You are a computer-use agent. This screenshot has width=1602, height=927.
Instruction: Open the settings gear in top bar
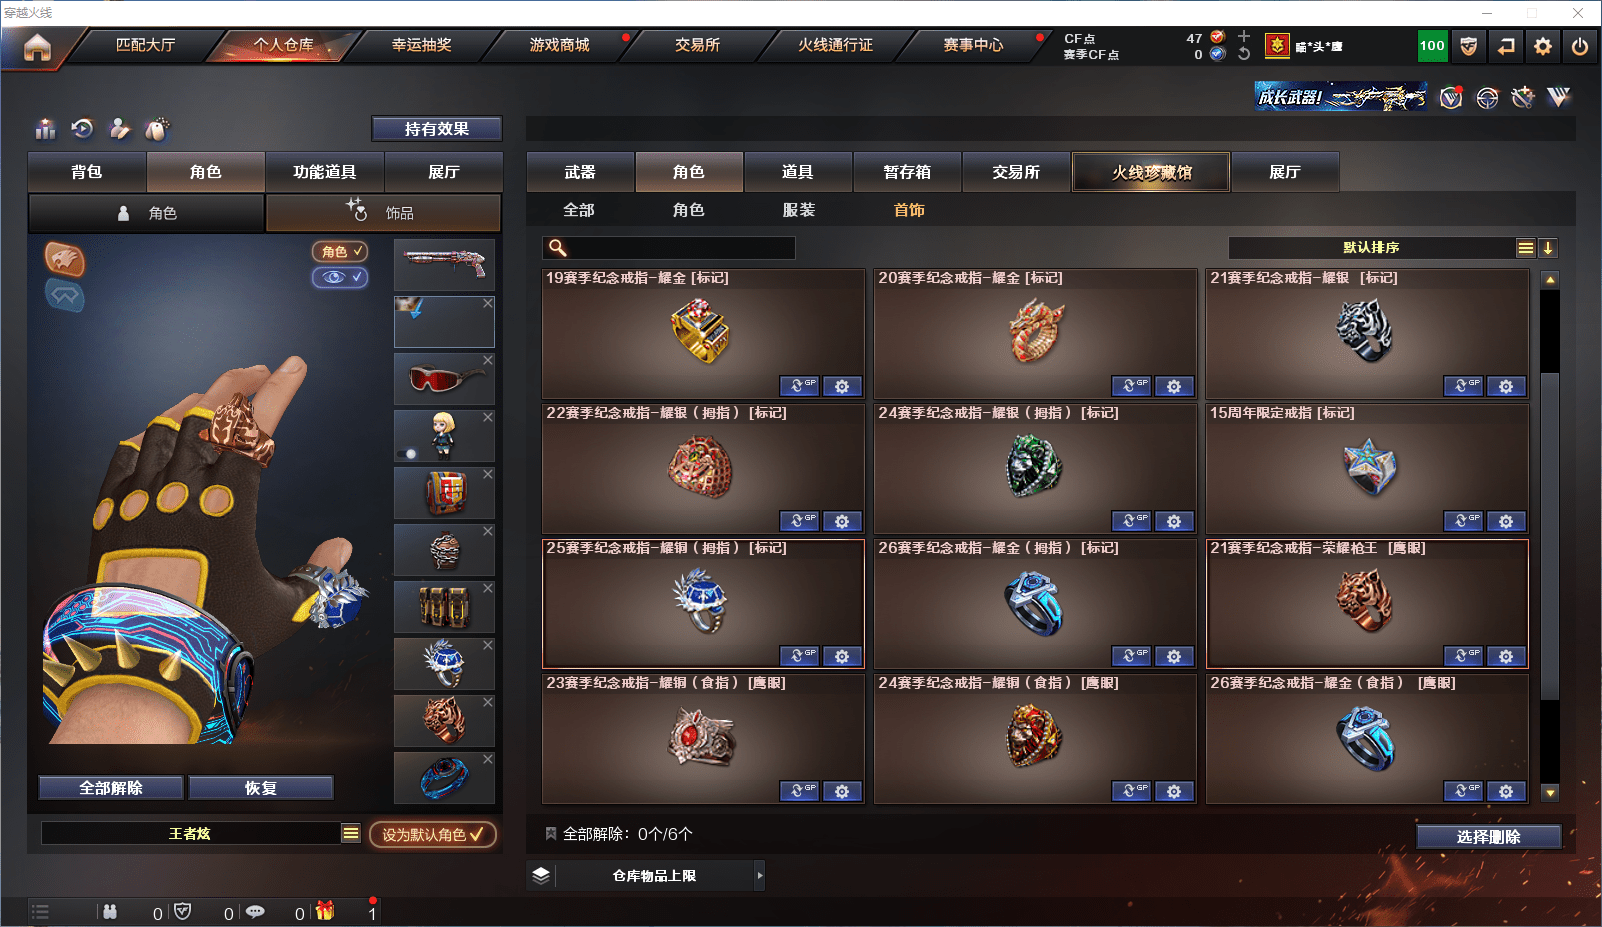click(x=1543, y=46)
